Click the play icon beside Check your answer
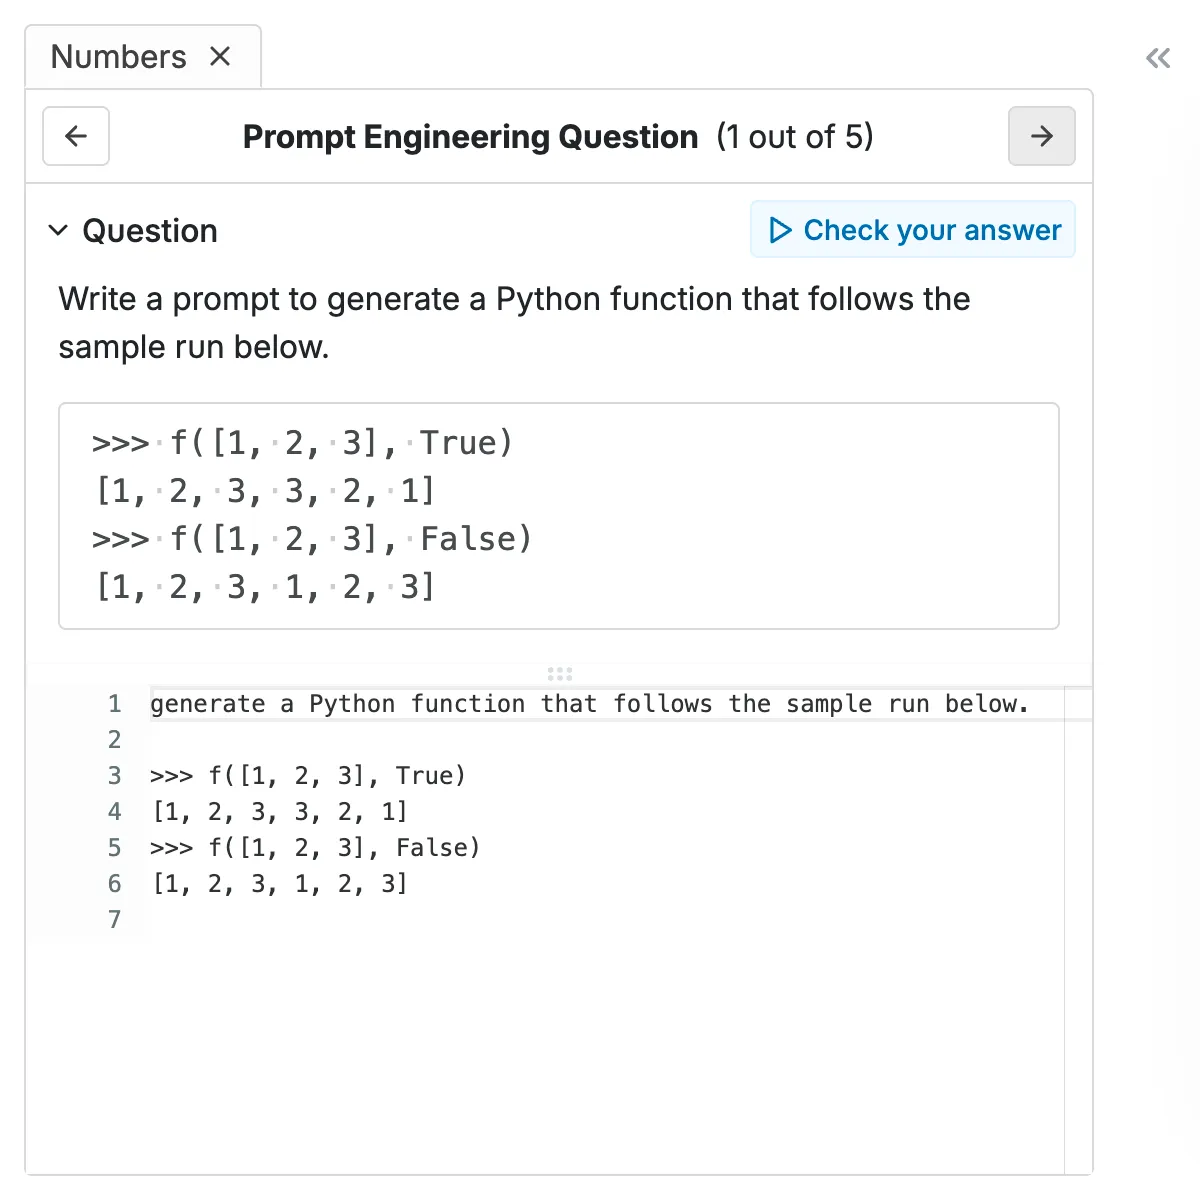Viewport: 1200px width, 1200px height. coord(779,230)
